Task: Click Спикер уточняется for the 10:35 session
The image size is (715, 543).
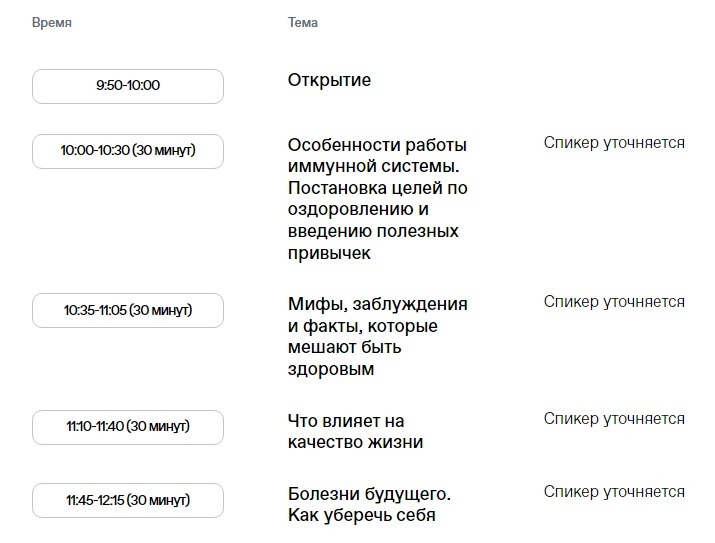Action: [x=614, y=302]
